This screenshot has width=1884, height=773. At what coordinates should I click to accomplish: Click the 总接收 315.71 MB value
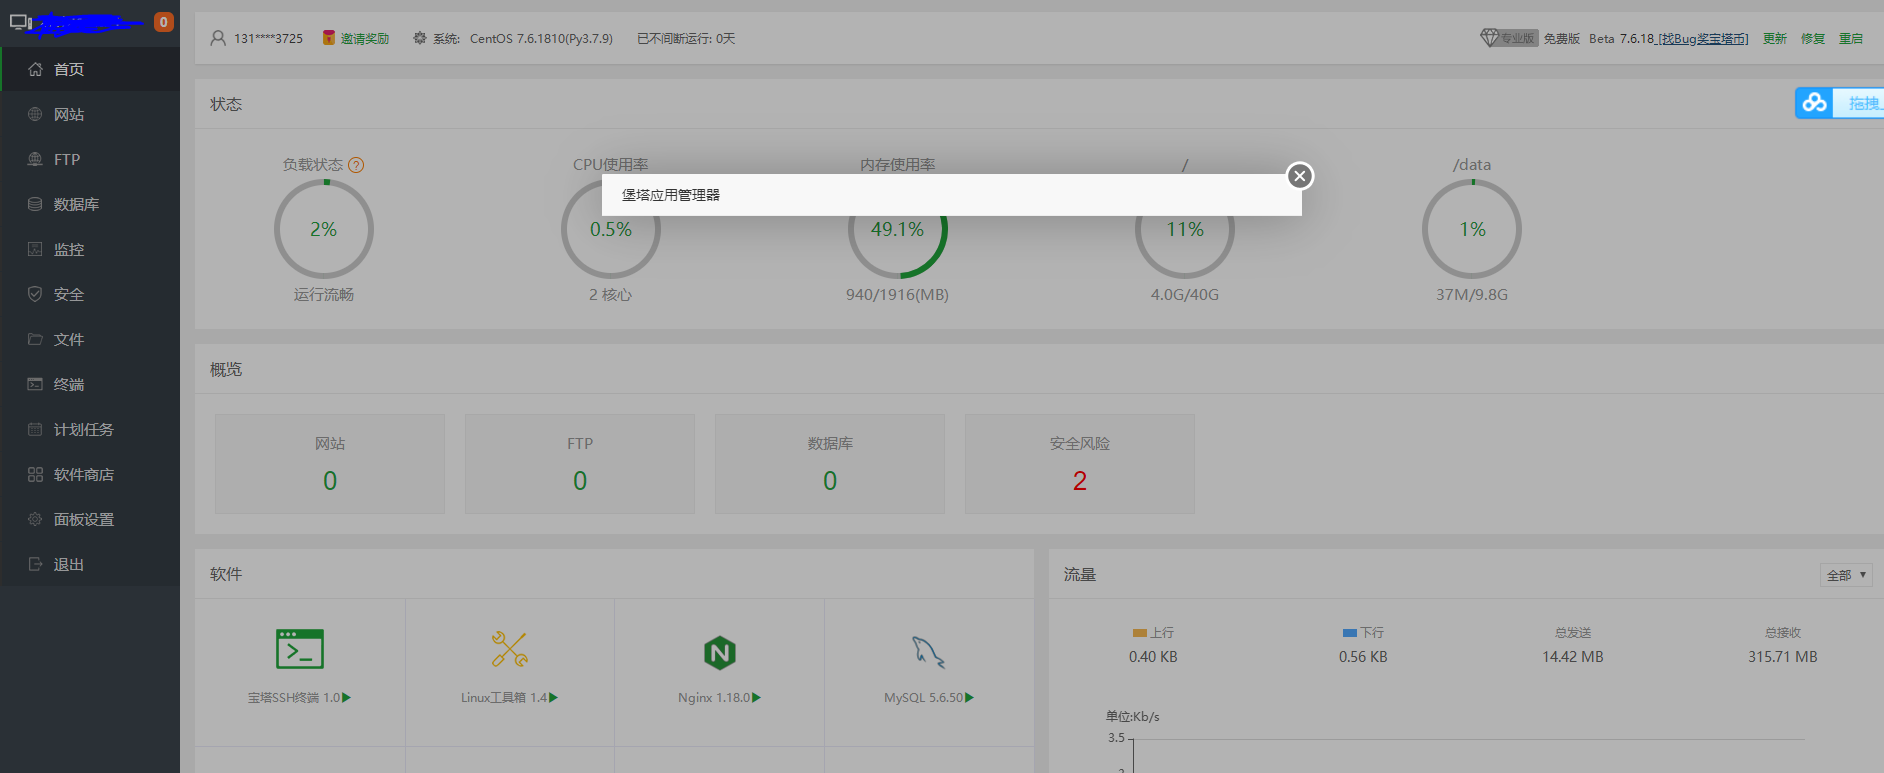[1783, 657]
